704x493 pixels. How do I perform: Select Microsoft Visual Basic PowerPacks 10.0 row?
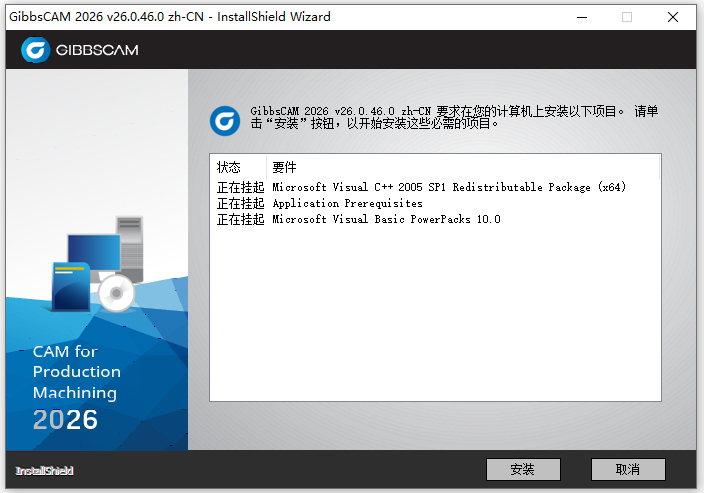[386, 220]
